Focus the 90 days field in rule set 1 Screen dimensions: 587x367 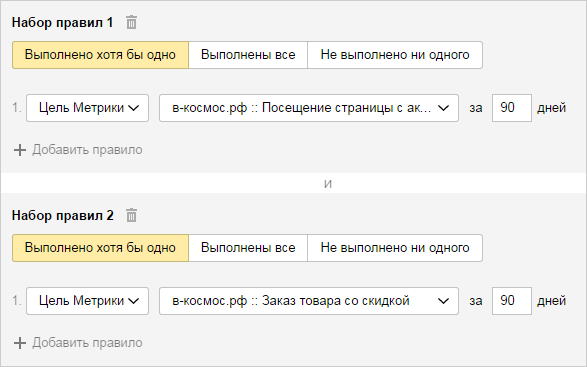pyautogui.click(x=512, y=108)
